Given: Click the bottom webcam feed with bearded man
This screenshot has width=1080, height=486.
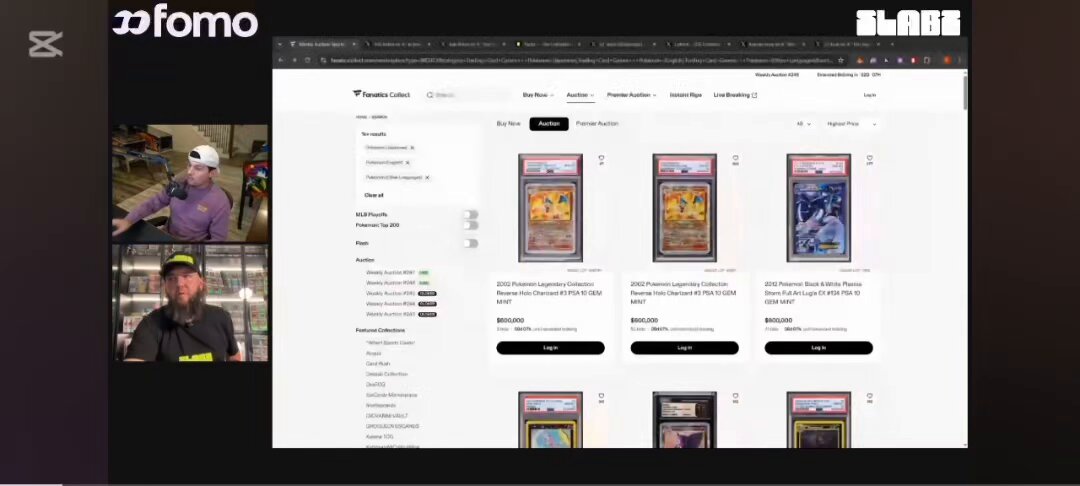Looking at the screenshot, I should pyautogui.click(x=190, y=303).
